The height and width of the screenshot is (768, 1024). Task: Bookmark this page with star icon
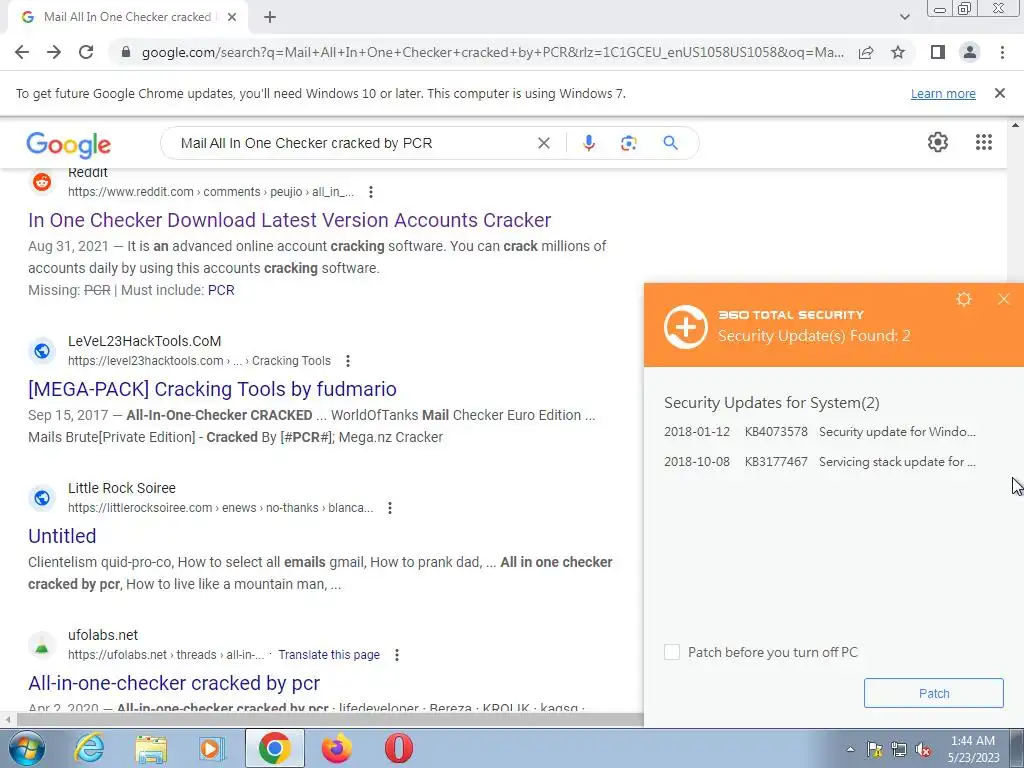pos(898,52)
